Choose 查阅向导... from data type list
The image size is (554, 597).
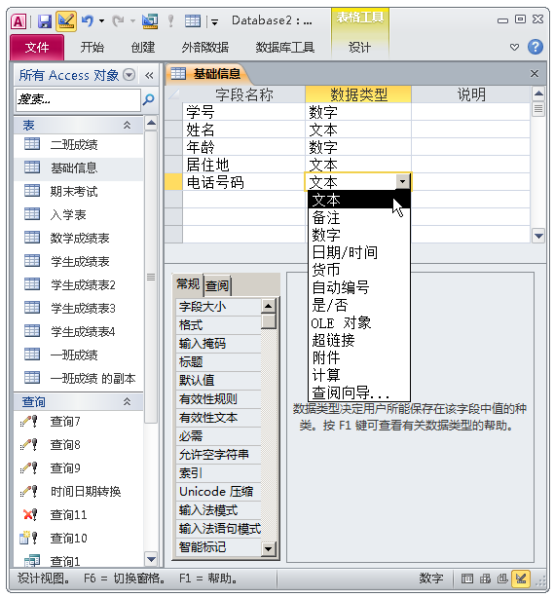point(359,392)
